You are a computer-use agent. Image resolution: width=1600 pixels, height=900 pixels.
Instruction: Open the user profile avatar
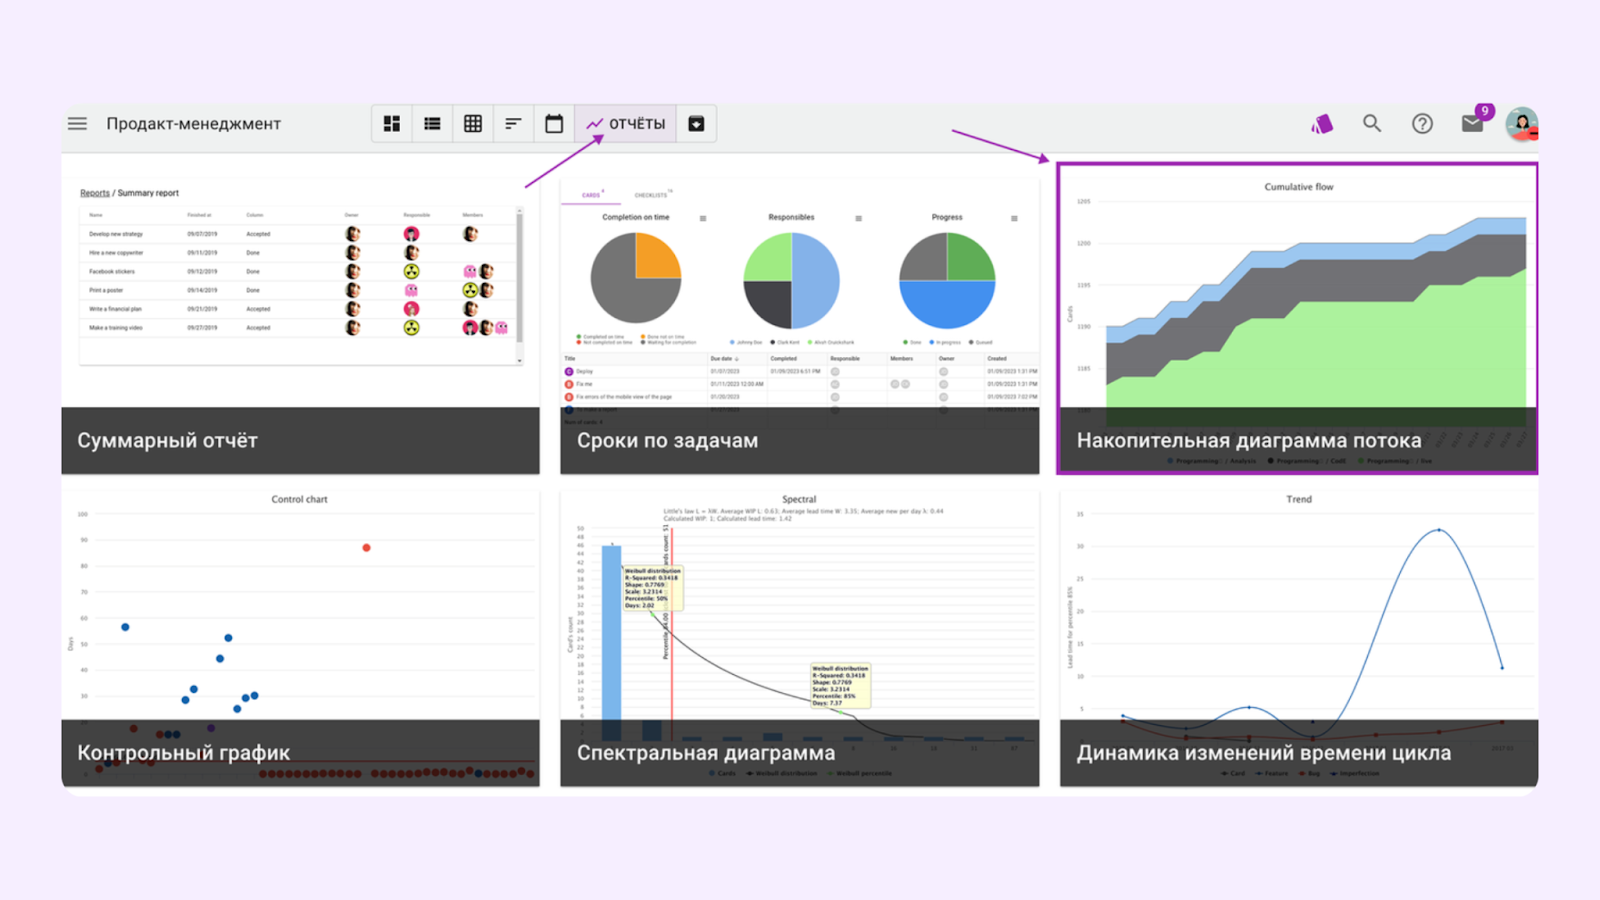1521,124
